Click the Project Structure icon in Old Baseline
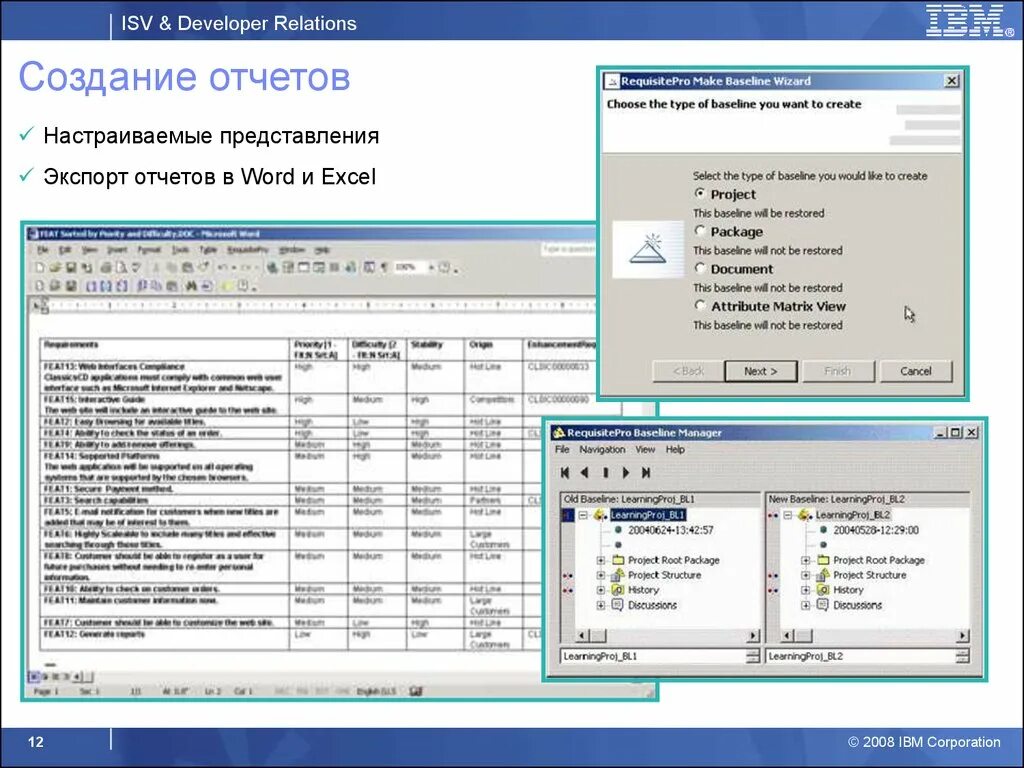Viewport: 1024px width, 768px height. coord(618,575)
